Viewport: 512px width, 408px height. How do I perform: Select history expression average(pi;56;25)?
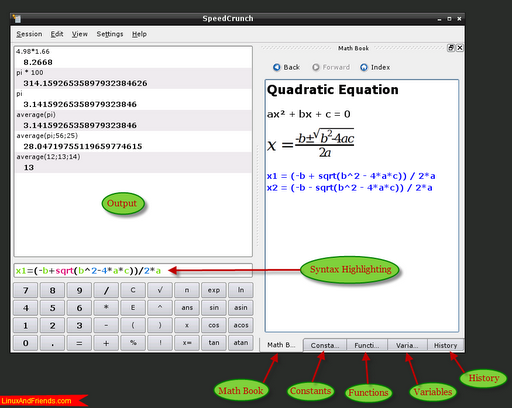pyautogui.click(x=47, y=136)
